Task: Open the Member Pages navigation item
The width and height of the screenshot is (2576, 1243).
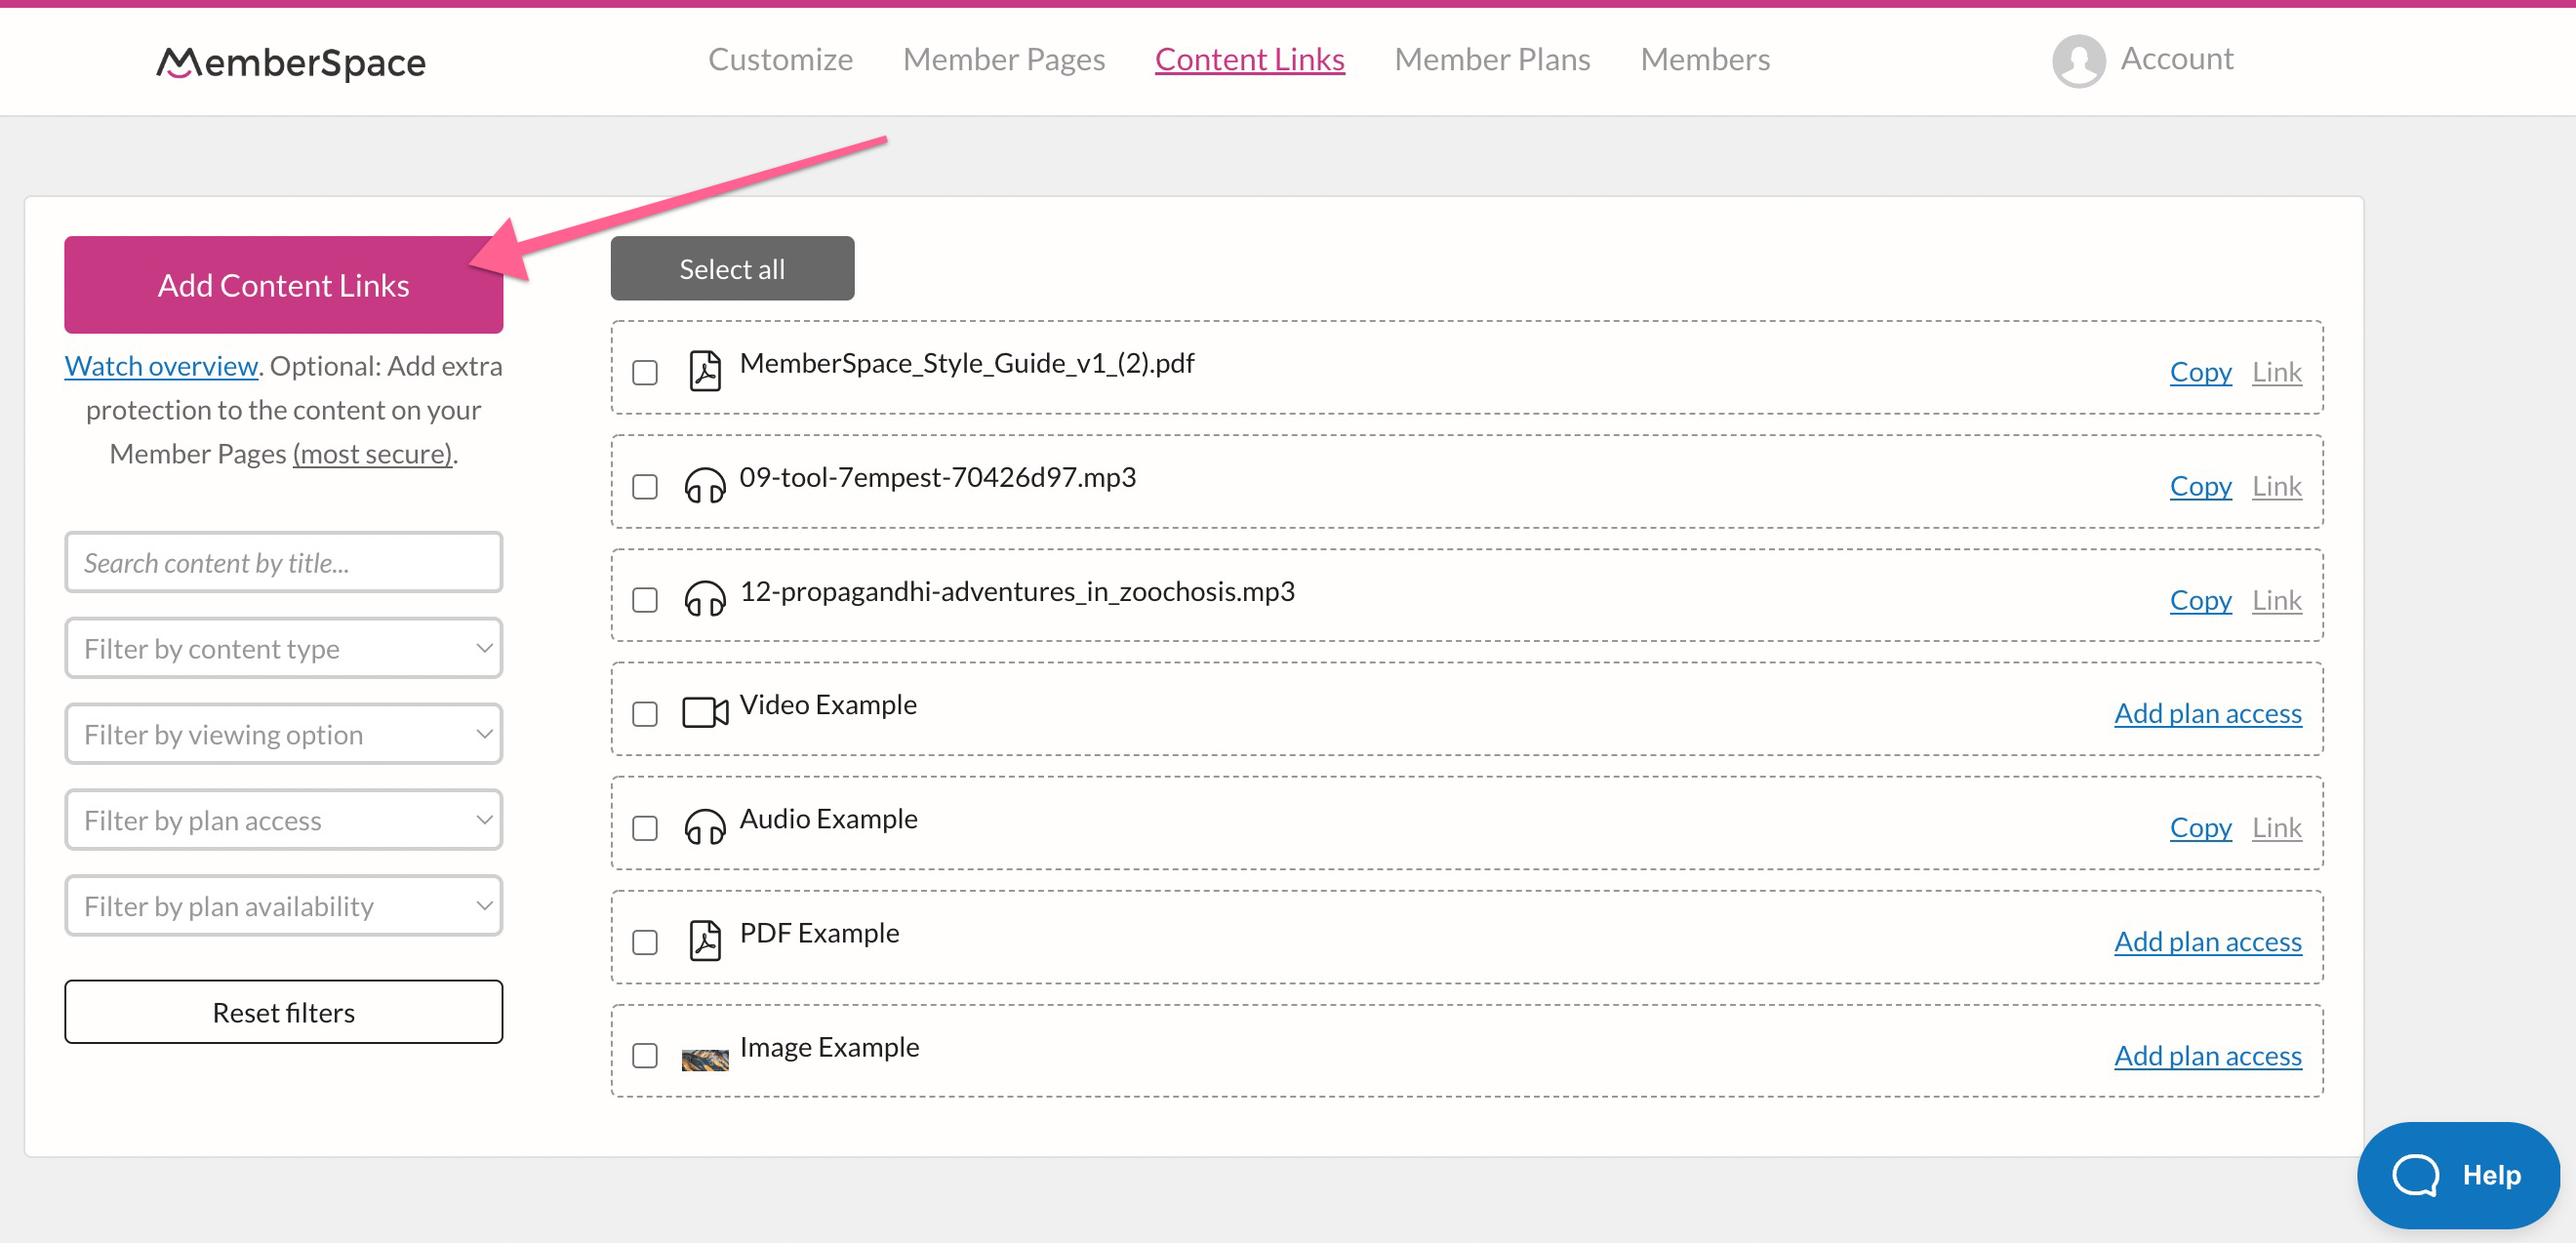Action: [x=1004, y=59]
